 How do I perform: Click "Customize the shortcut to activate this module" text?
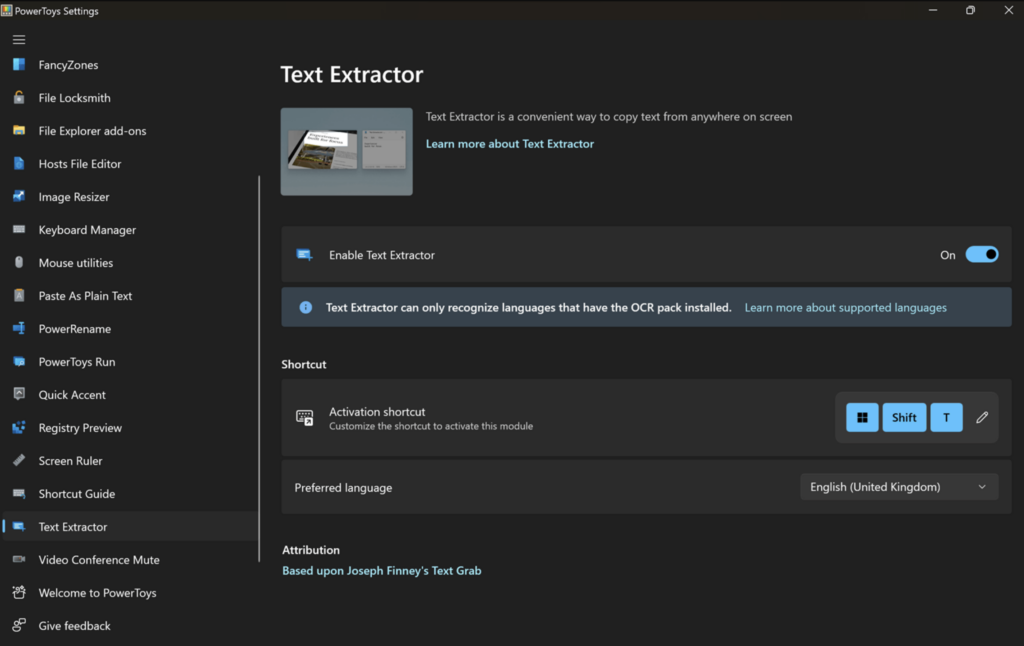click(431, 426)
